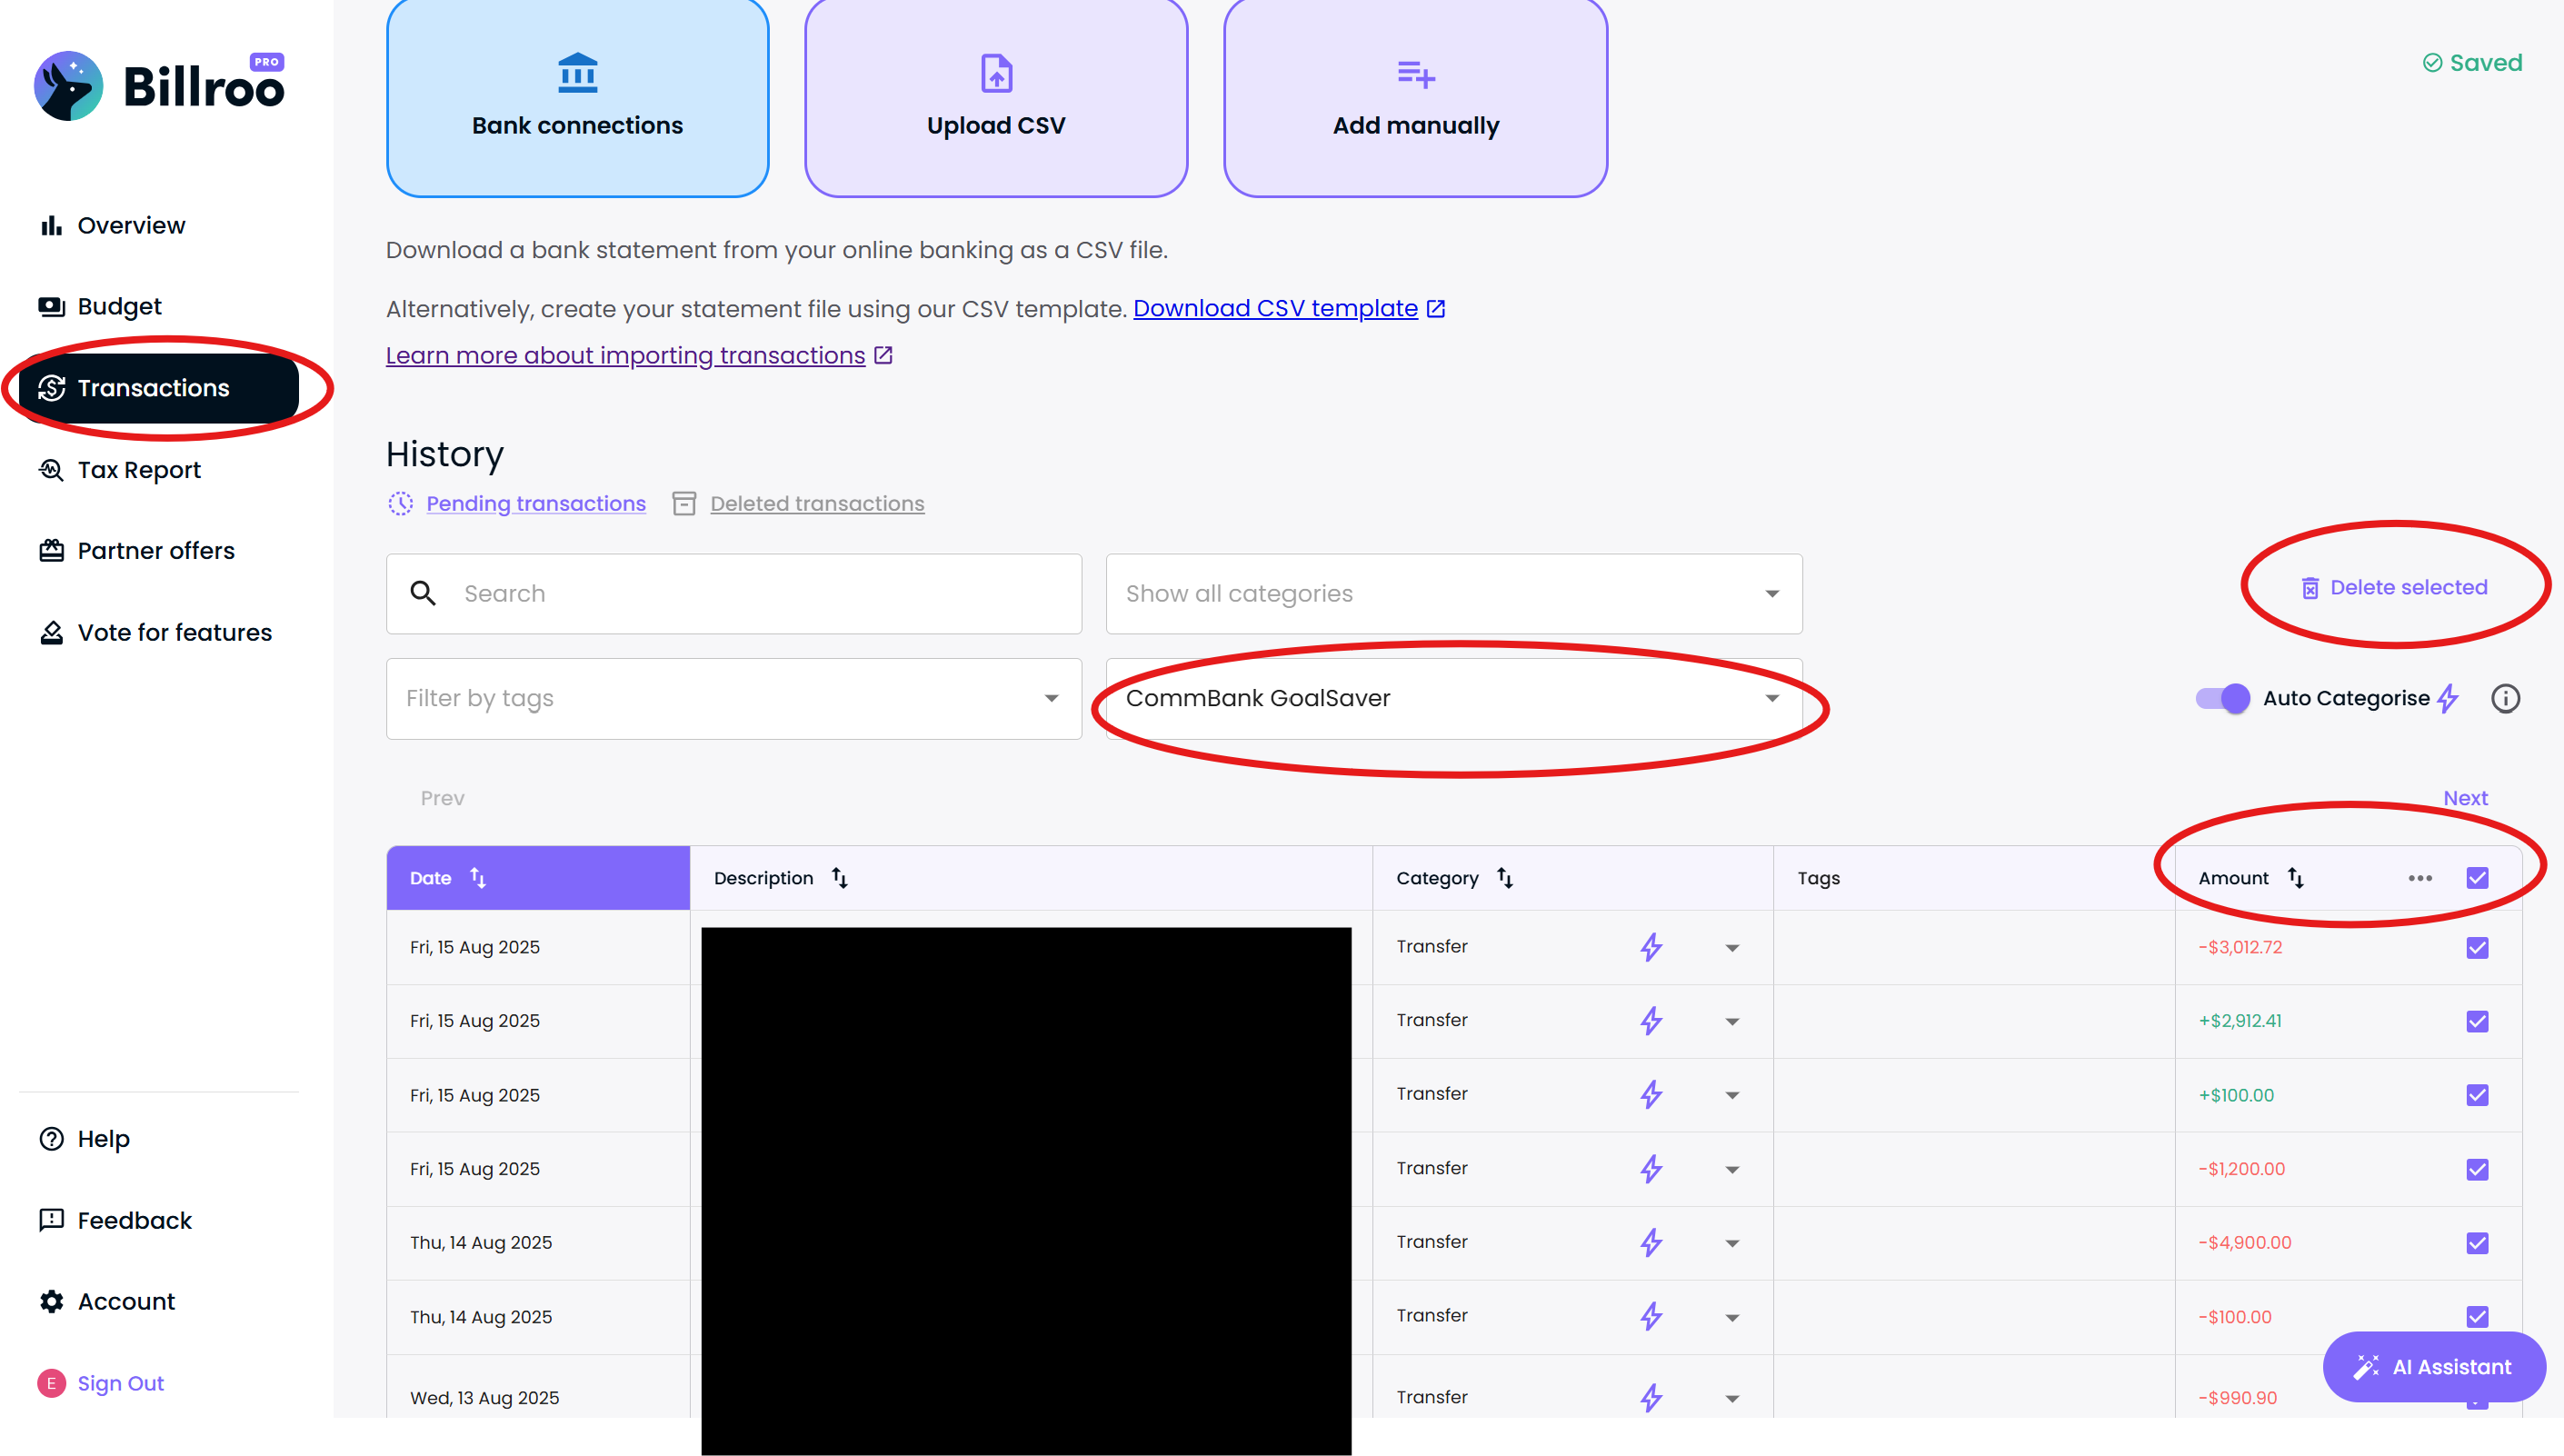The image size is (2564, 1456).
Task: Open the Show all categories dropdown
Action: tap(1454, 594)
